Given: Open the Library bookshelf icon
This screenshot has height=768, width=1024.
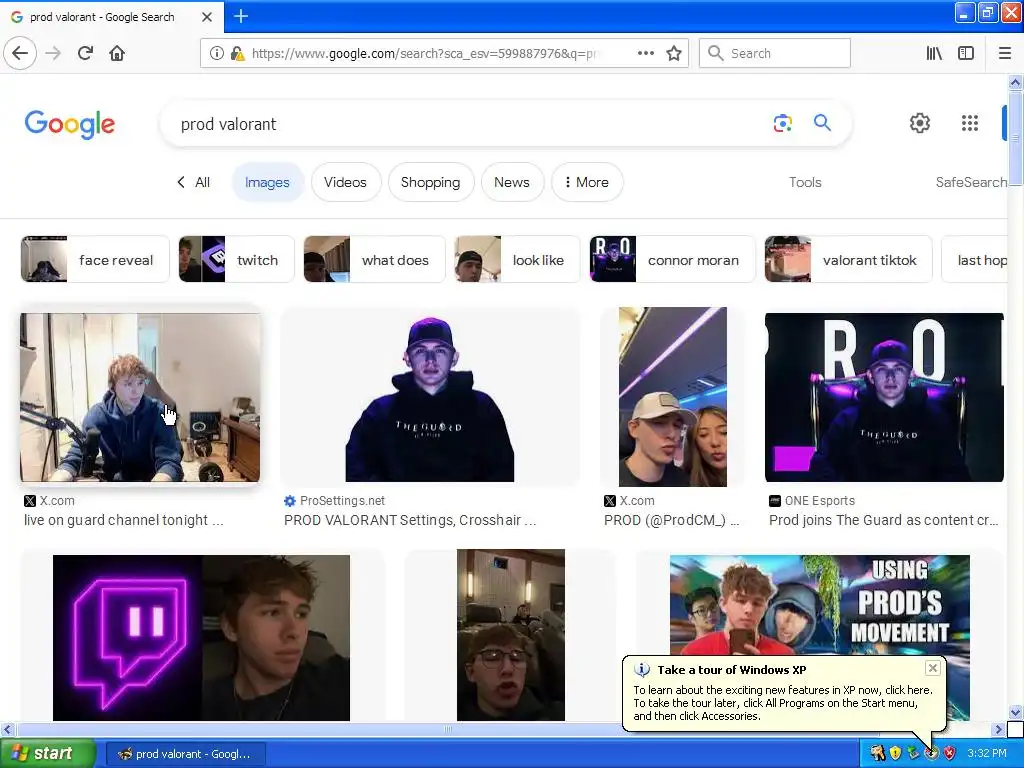Looking at the screenshot, I should (x=935, y=54).
